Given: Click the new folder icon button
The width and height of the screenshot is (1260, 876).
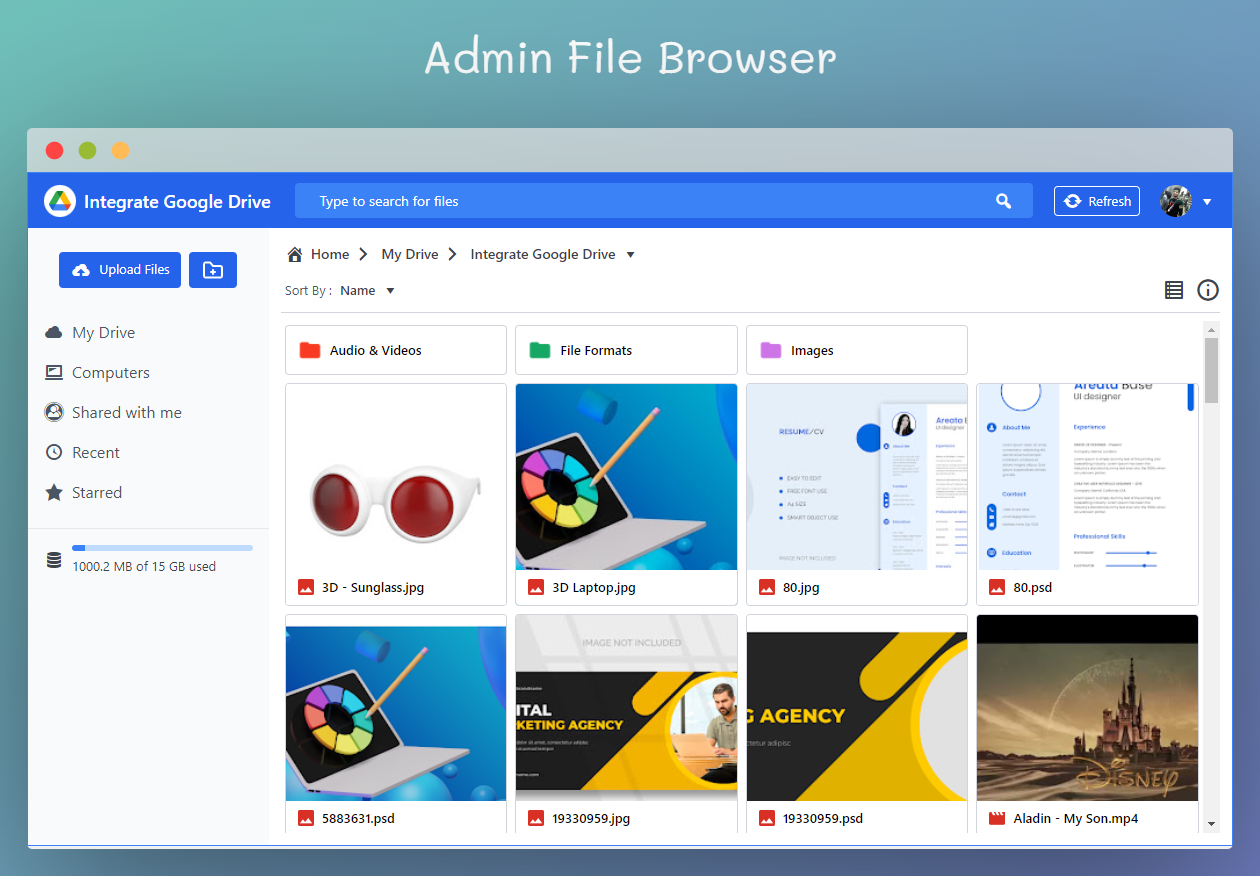Looking at the screenshot, I should [213, 270].
